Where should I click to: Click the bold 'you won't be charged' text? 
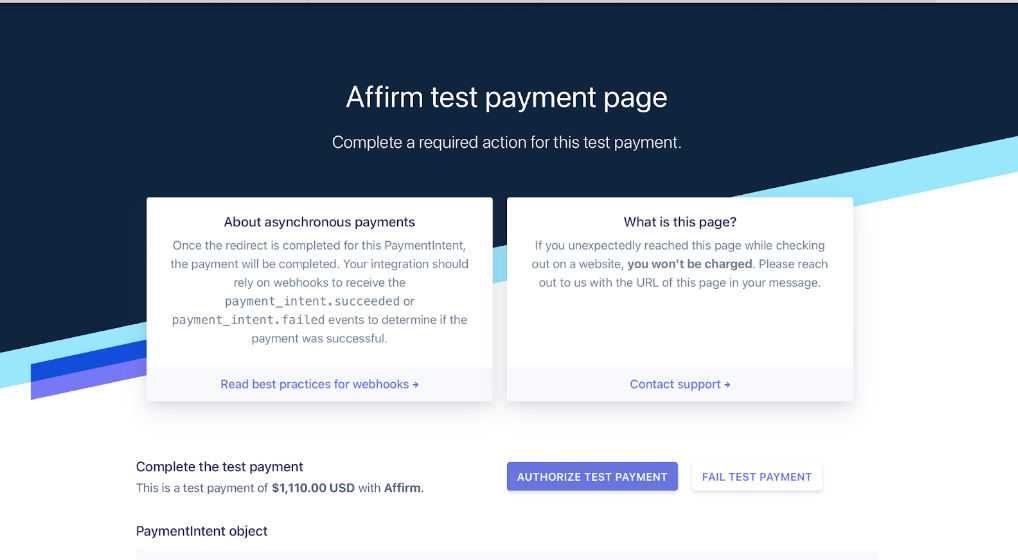coord(689,264)
